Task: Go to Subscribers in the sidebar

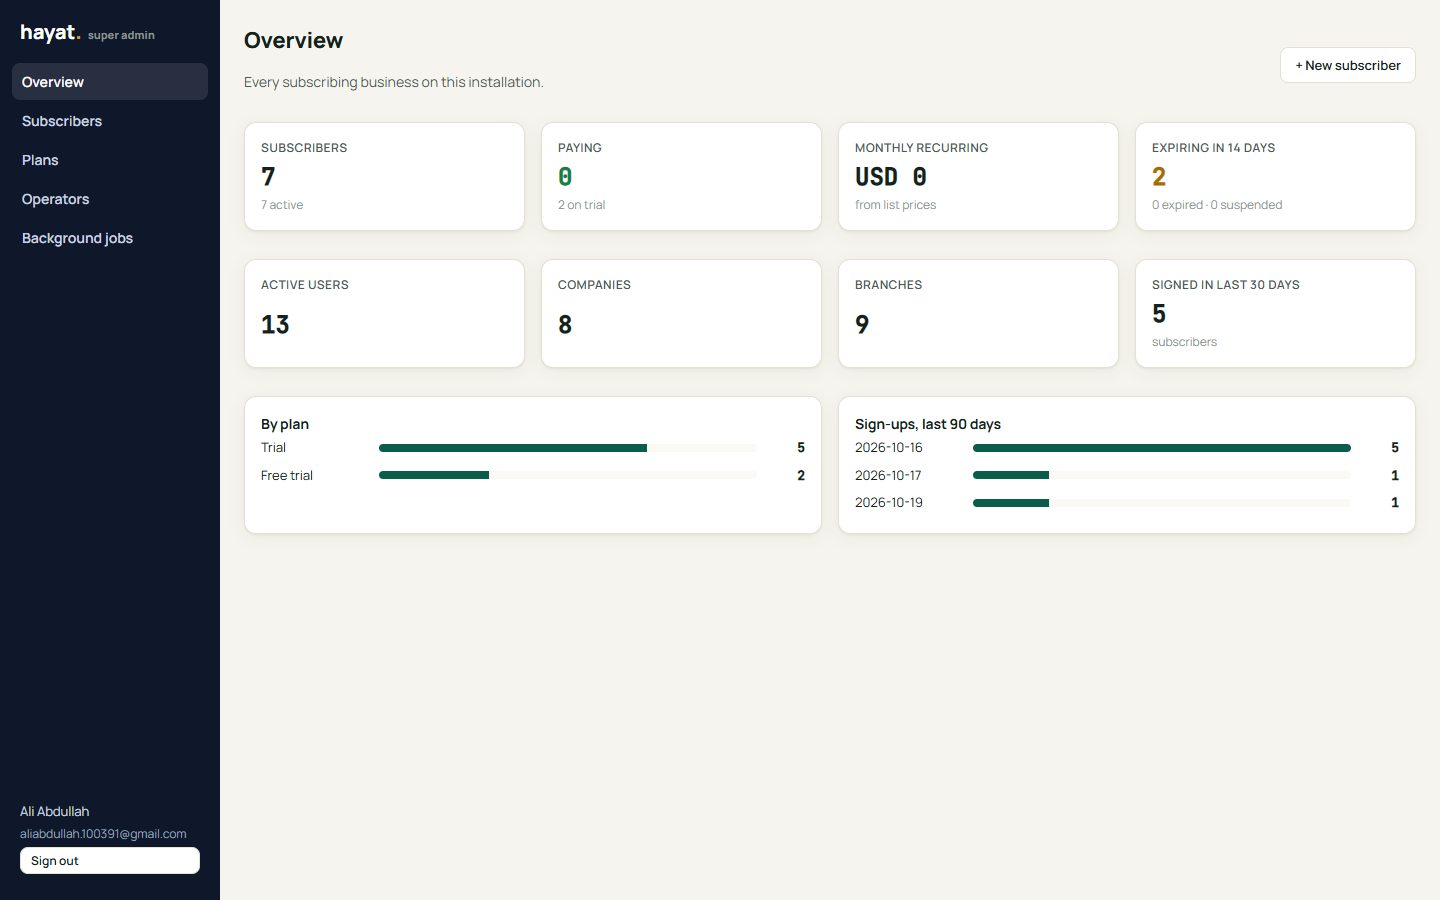Action: coord(110,121)
